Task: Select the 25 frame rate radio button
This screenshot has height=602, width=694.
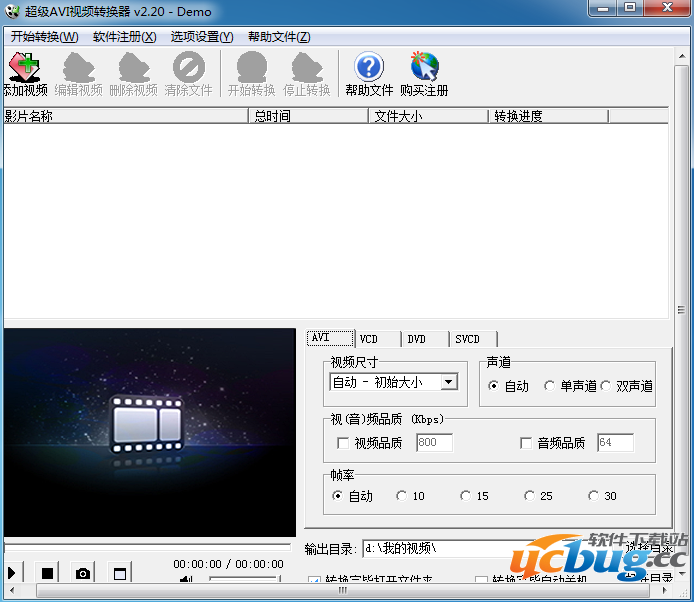Action: 529,496
